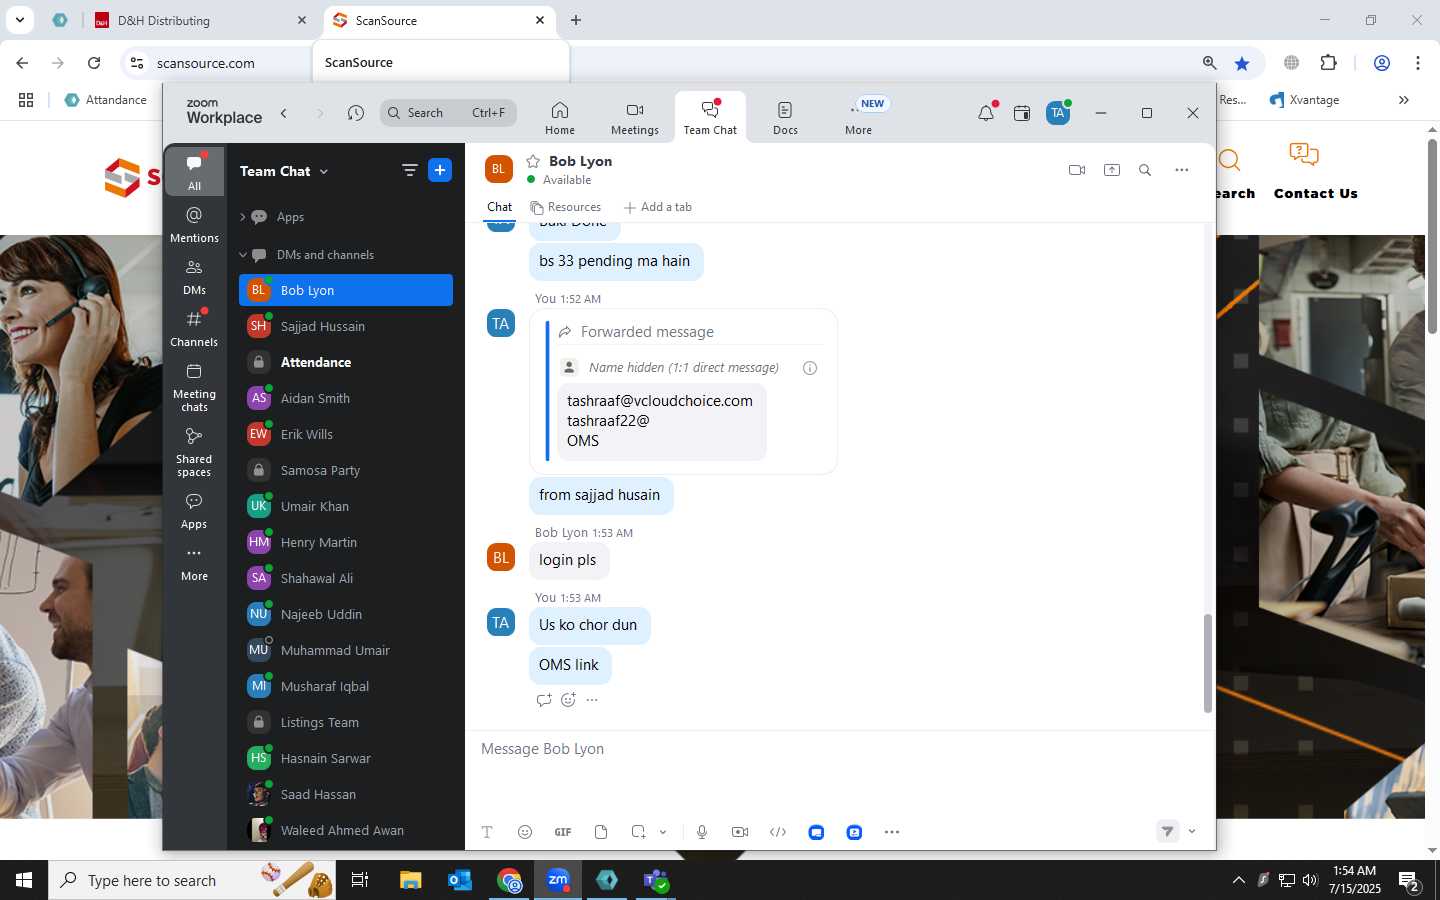The width and height of the screenshot is (1440, 900).
Task: Go back using Zoom's back arrow
Action: (x=284, y=113)
